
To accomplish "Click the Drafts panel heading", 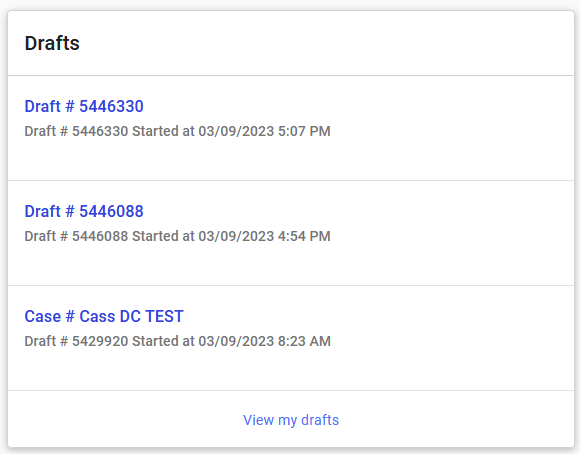I will [x=52, y=43].
